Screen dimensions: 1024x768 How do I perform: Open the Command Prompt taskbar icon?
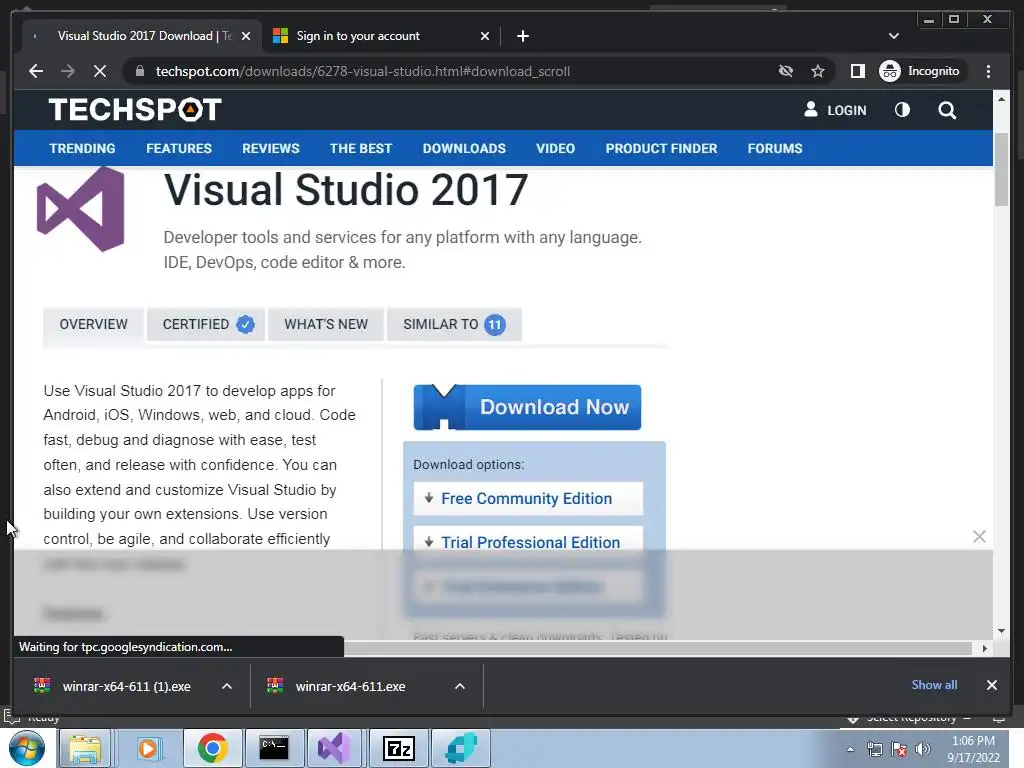274,748
